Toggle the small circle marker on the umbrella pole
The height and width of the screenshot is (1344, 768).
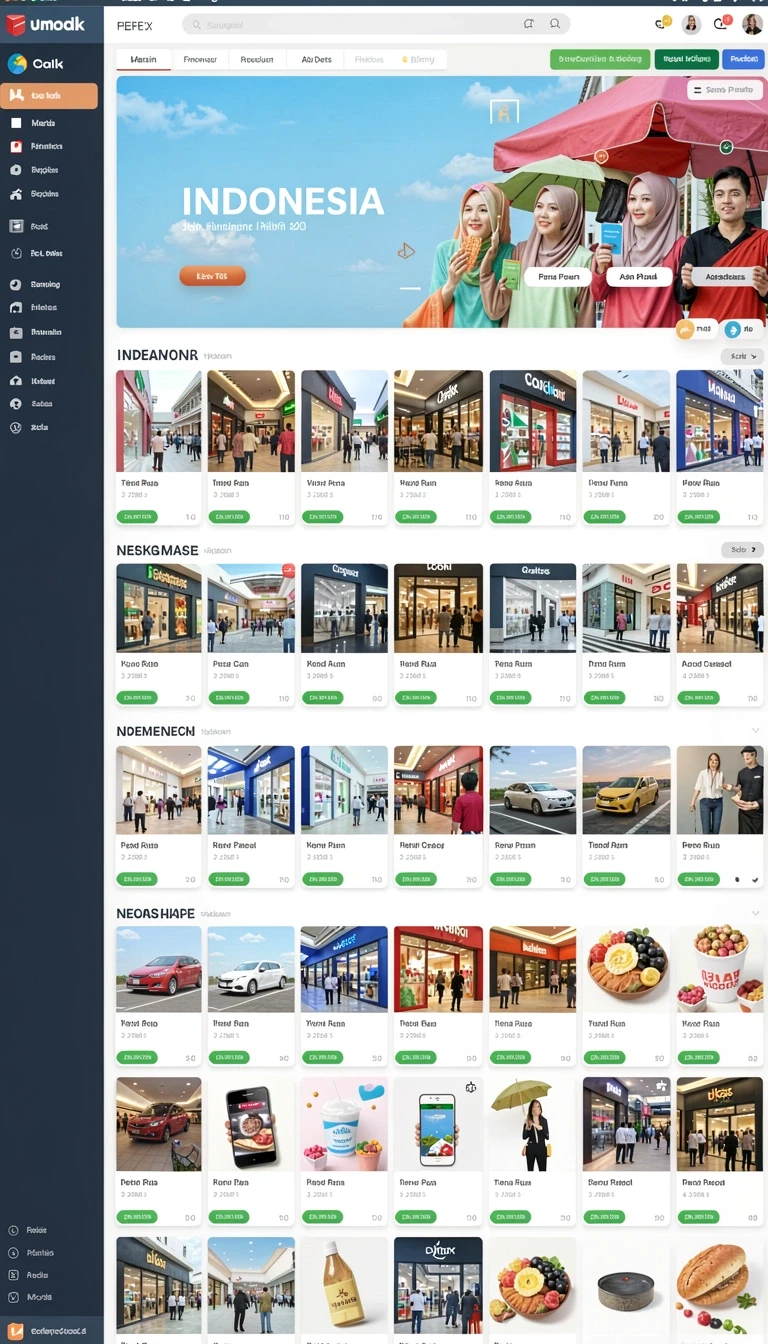(x=602, y=156)
